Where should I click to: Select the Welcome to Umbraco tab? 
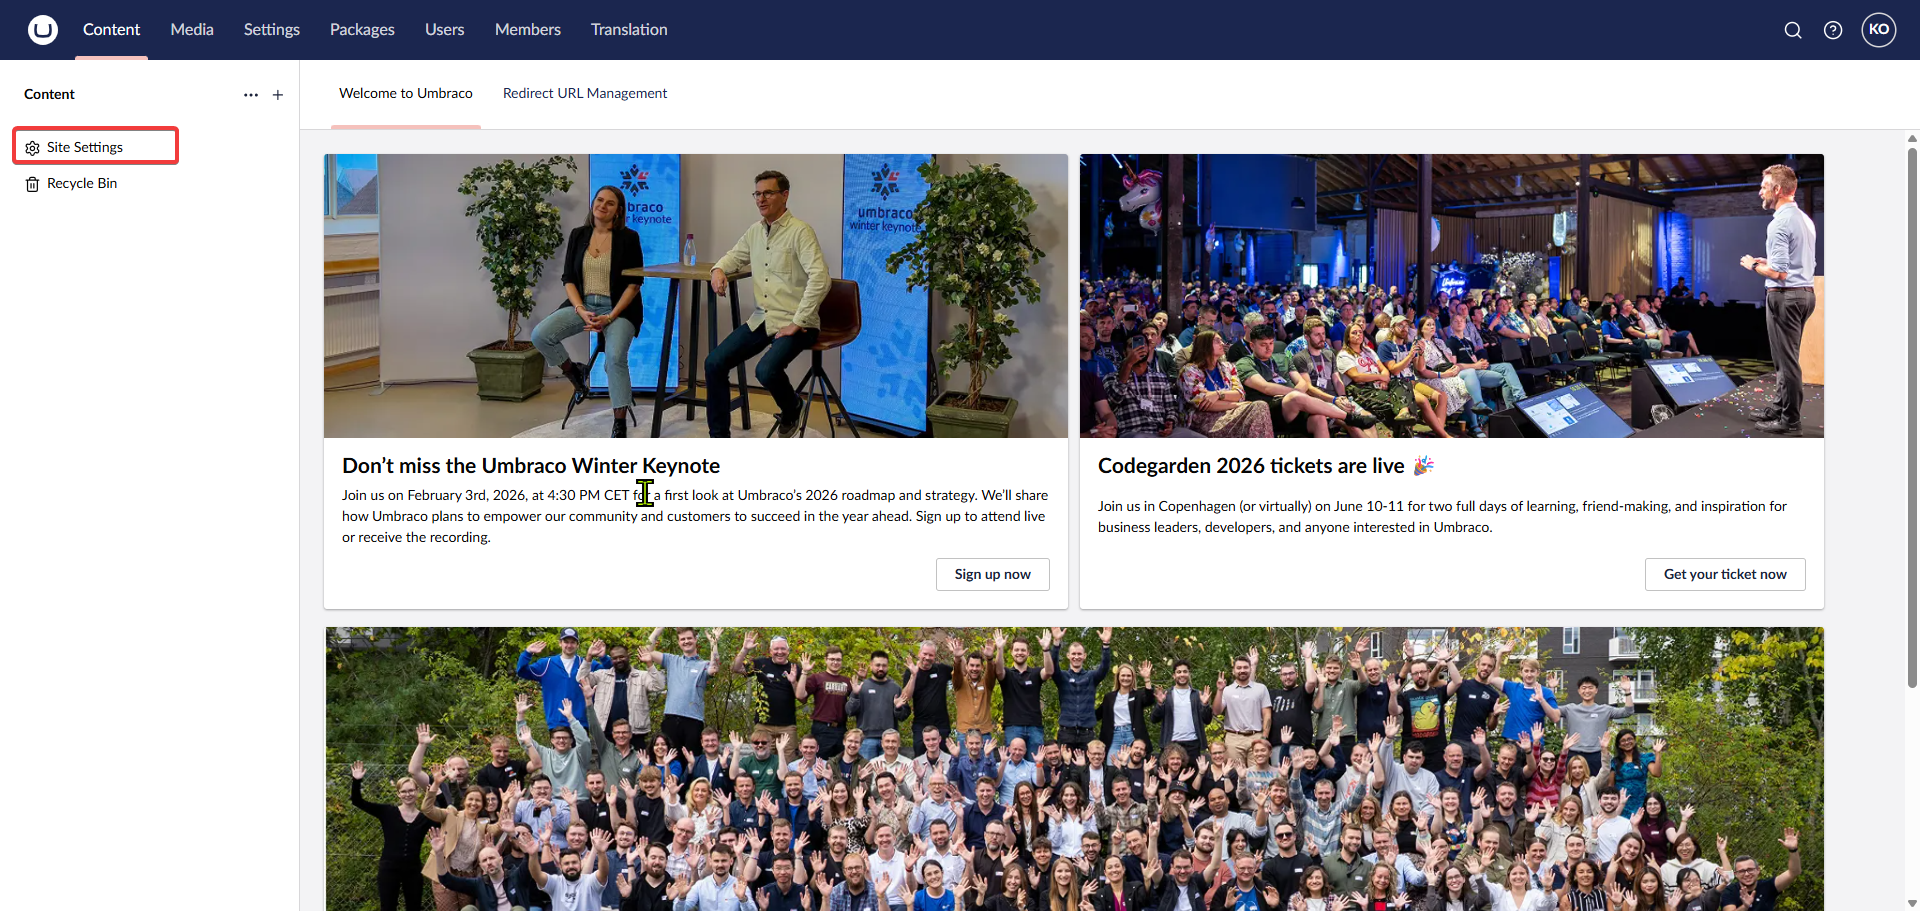tap(405, 93)
